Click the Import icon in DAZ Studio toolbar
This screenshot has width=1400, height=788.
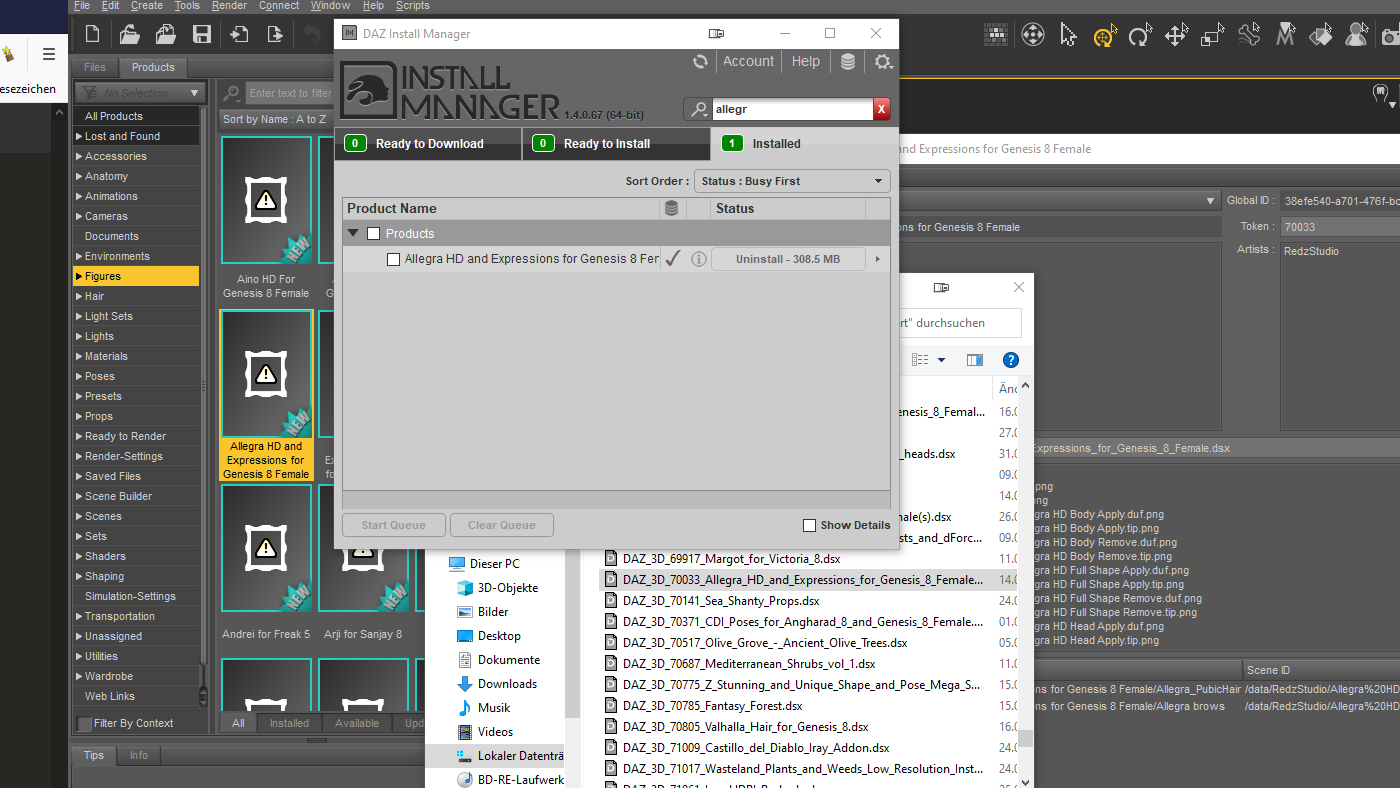[239, 35]
